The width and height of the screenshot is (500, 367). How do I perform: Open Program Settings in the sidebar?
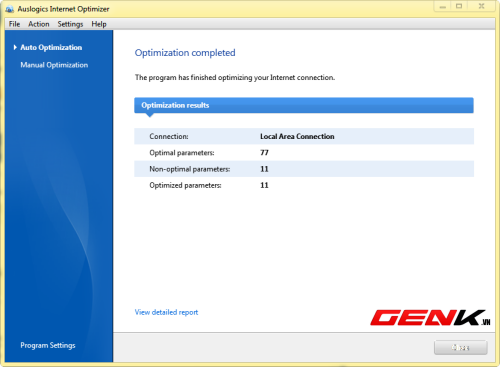pyautogui.click(x=48, y=345)
